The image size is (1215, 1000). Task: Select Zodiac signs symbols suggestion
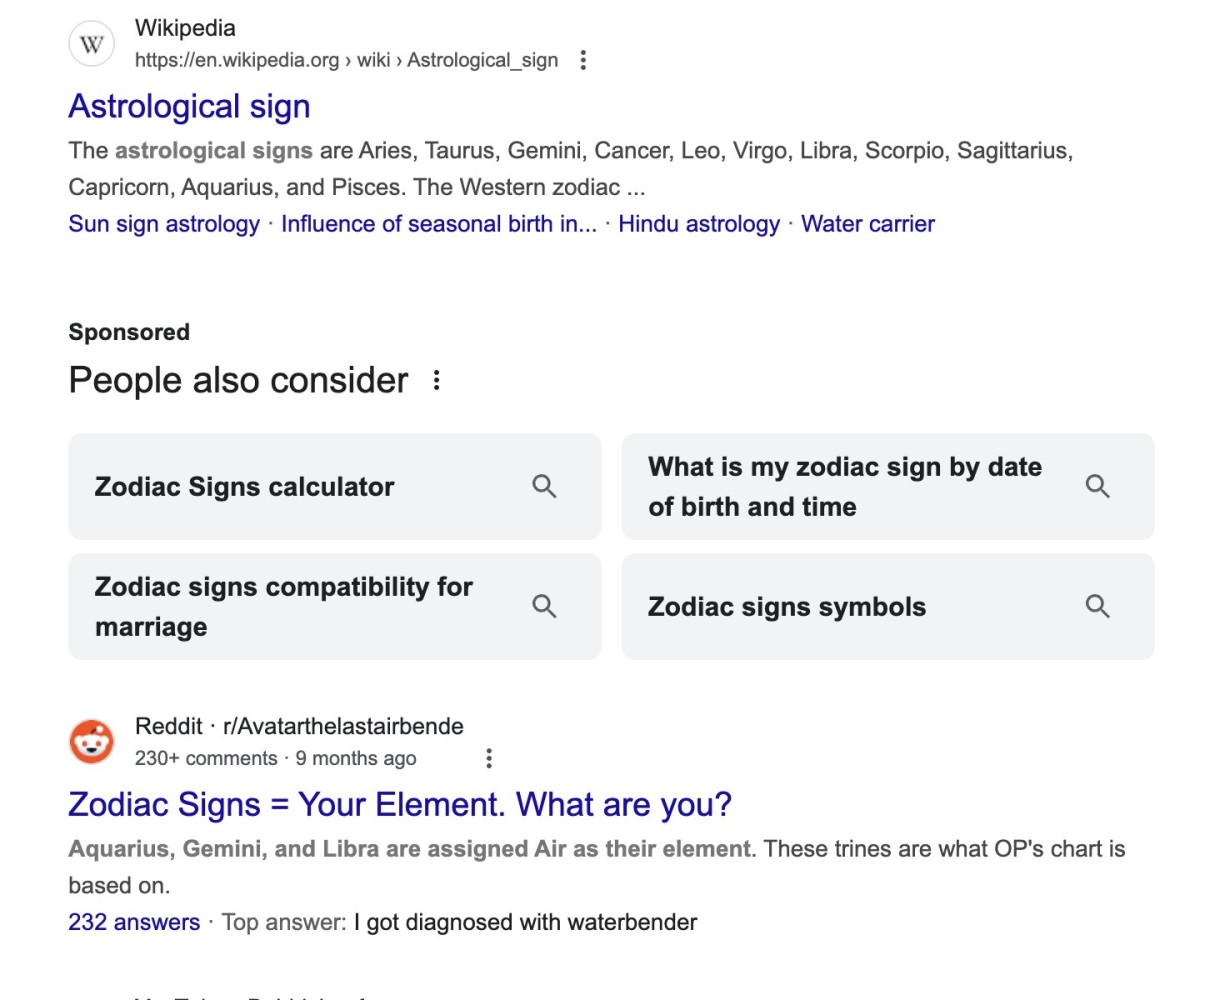888,606
